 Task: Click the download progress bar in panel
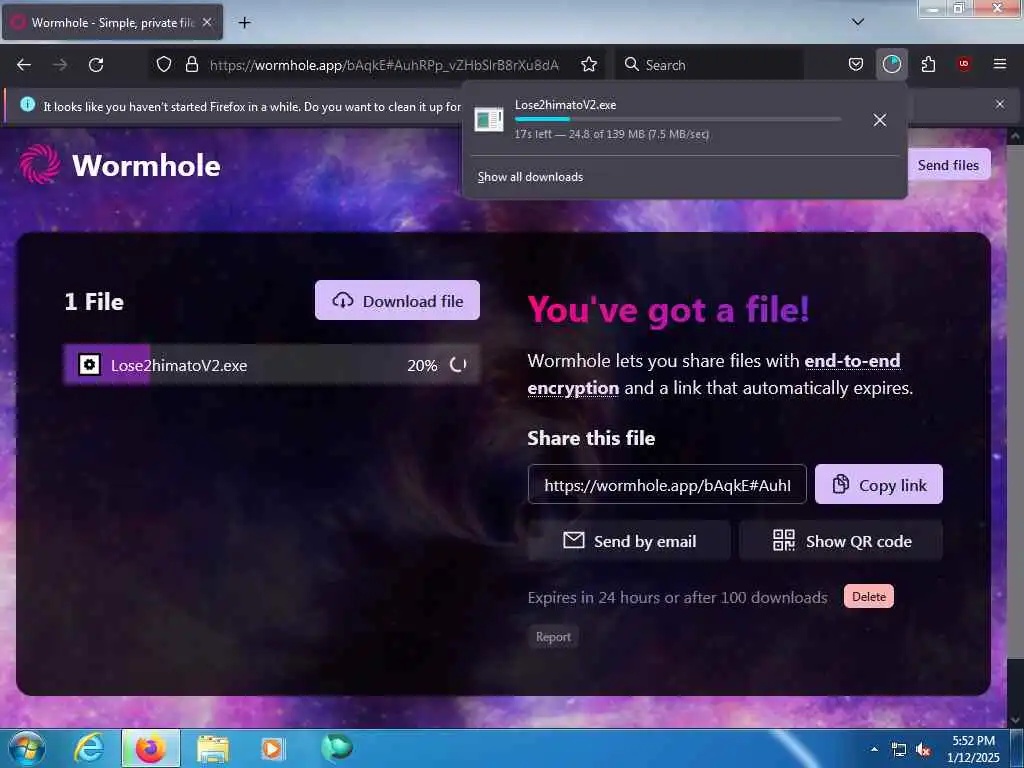coord(677,120)
